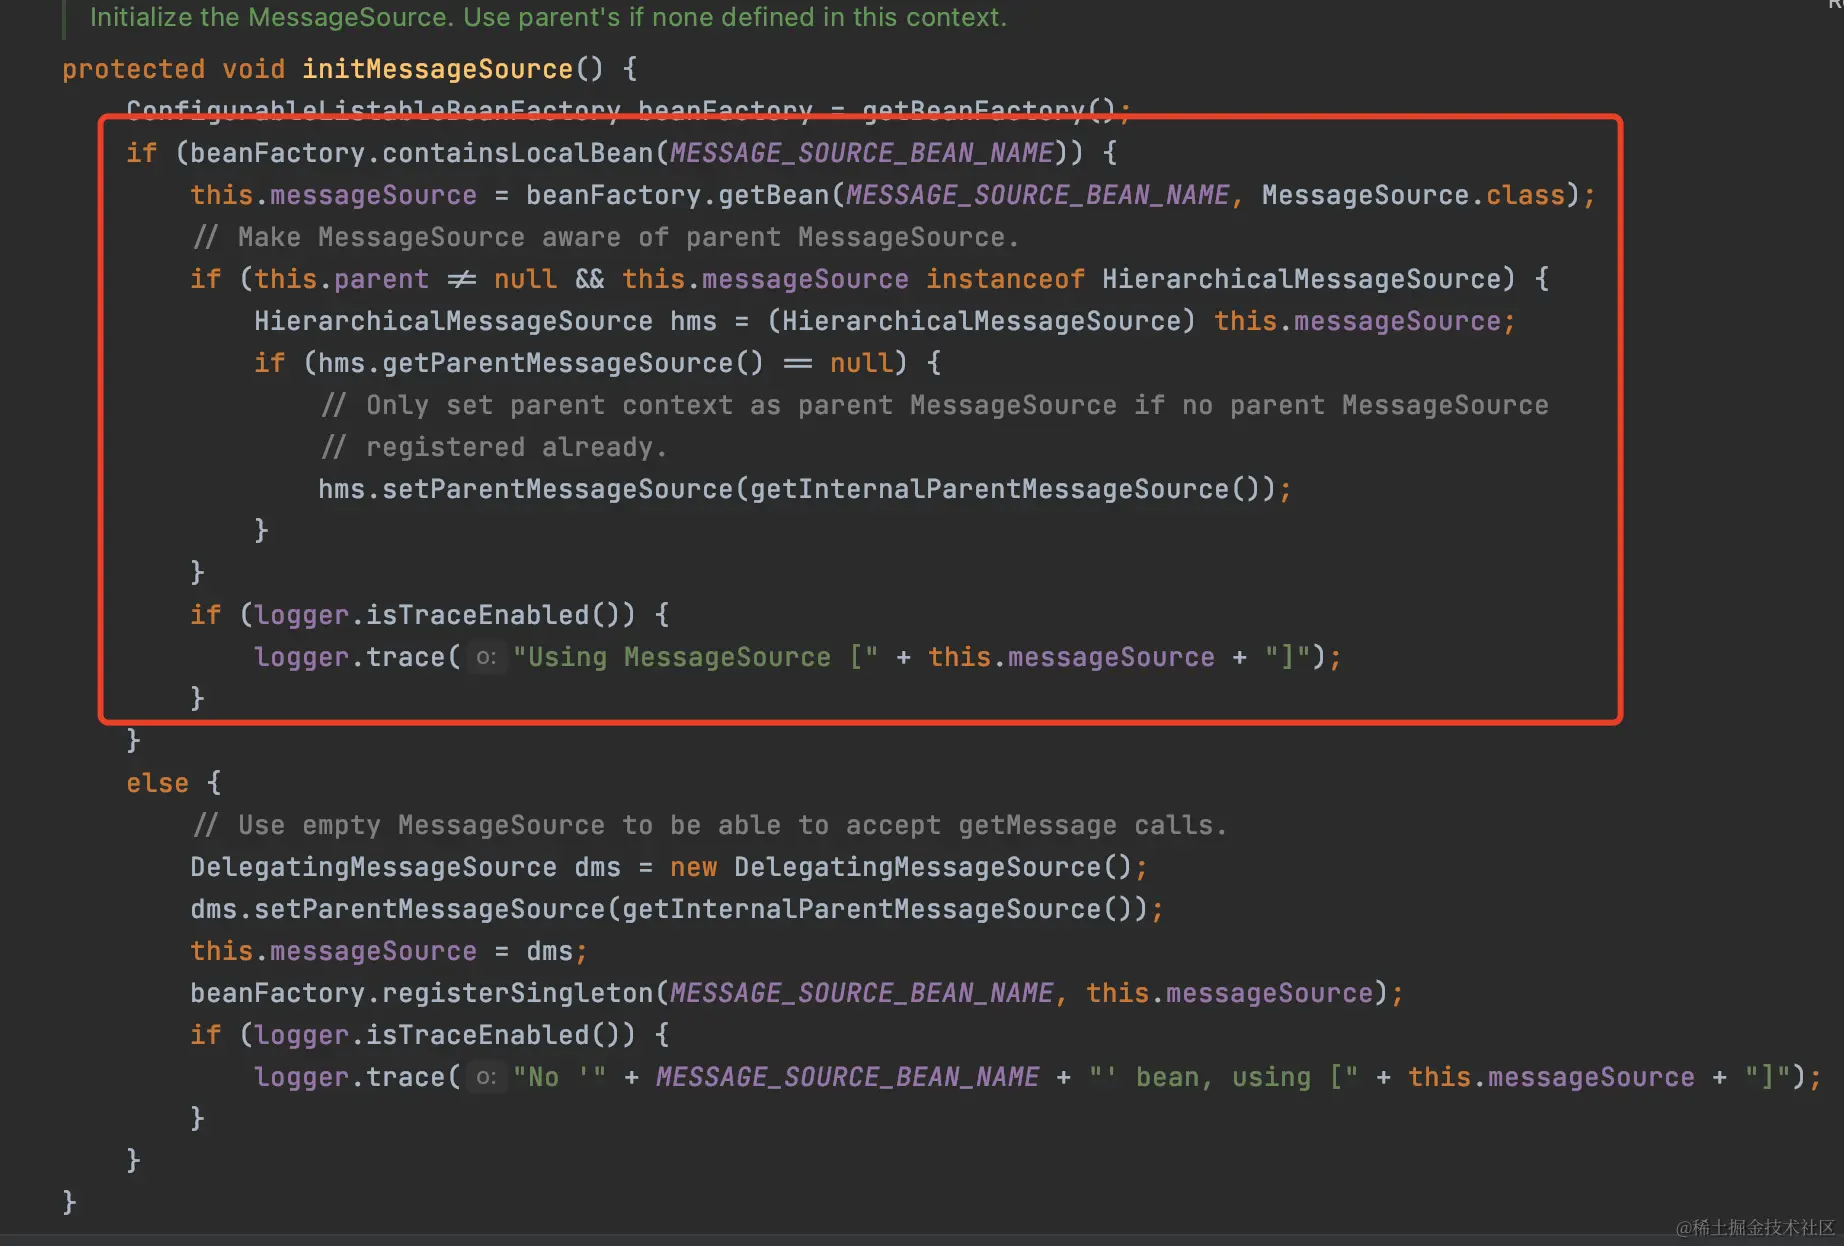Click the void return type keyword
The height and width of the screenshot is (1246, 1844).
point(253,69)
